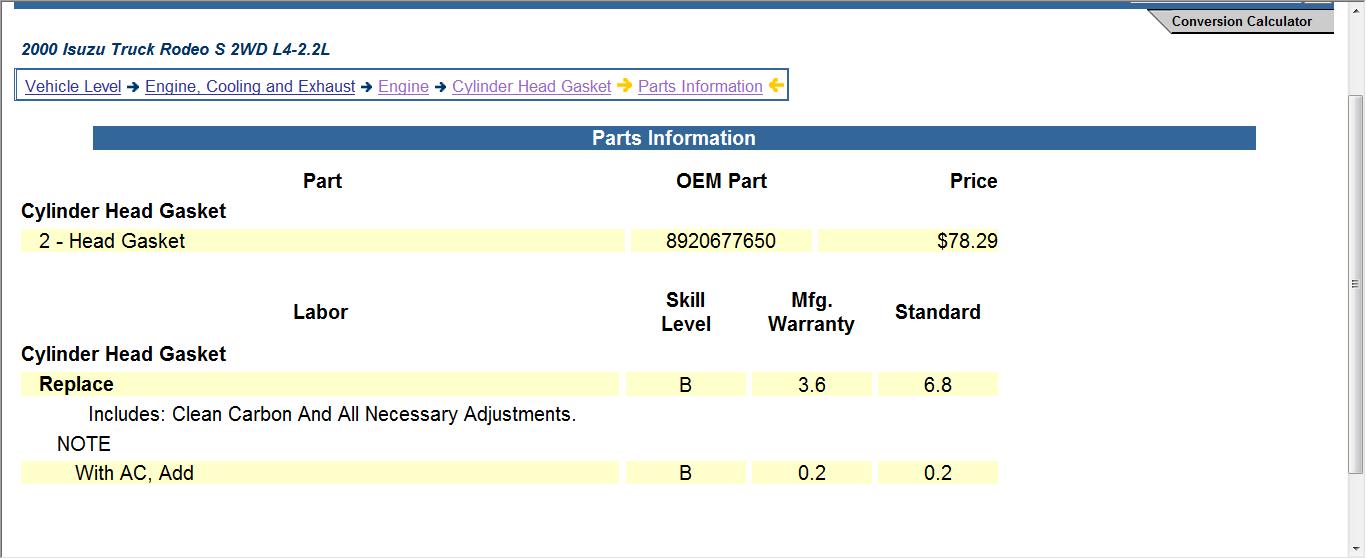Navigate to Engine breadcrumb link
The image size is (1366, 559).
tap(403, 86)
